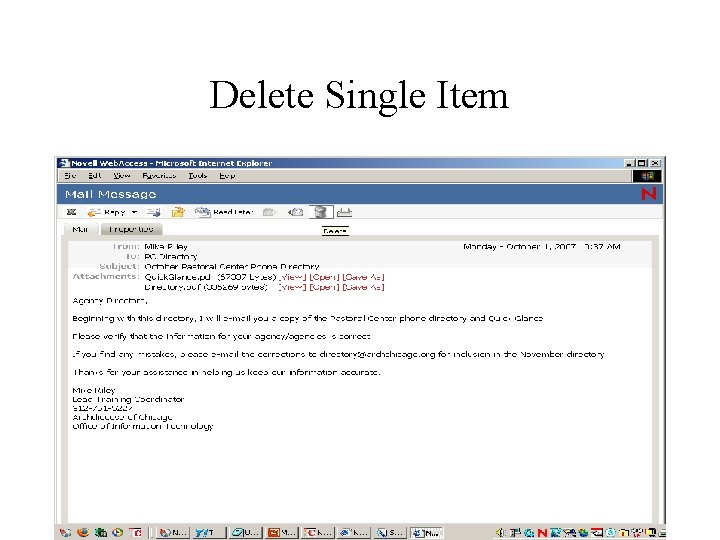Click the Reply toolbar button
This screenshot has height=540, width=720.
(107, 212)
